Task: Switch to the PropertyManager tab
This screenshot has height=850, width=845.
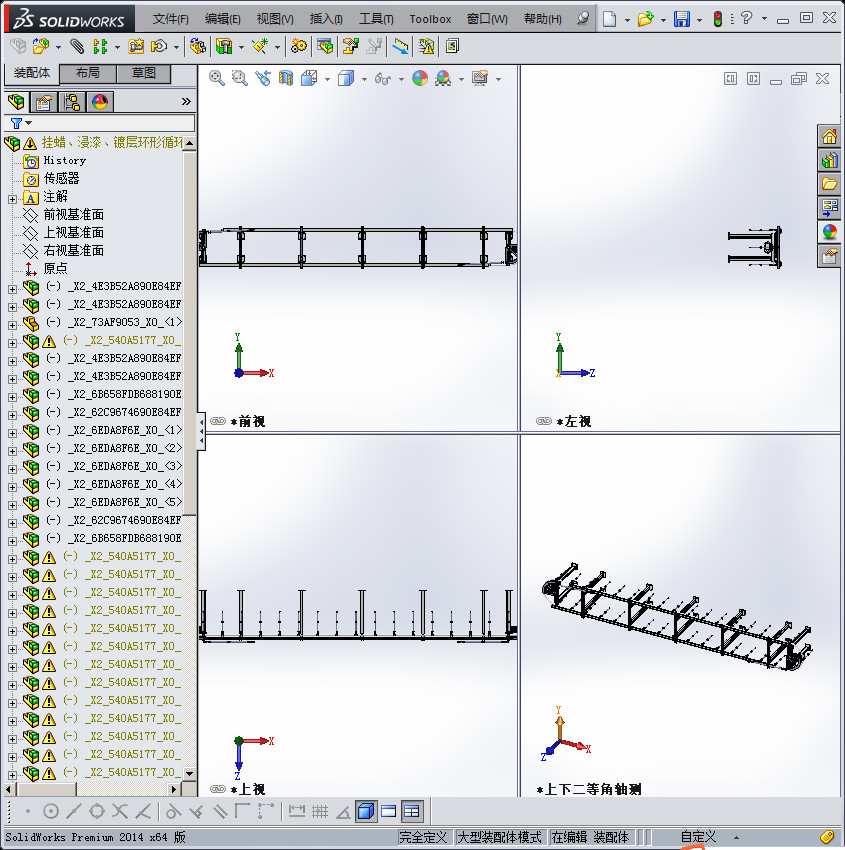Action: click(x=44, y=101)
